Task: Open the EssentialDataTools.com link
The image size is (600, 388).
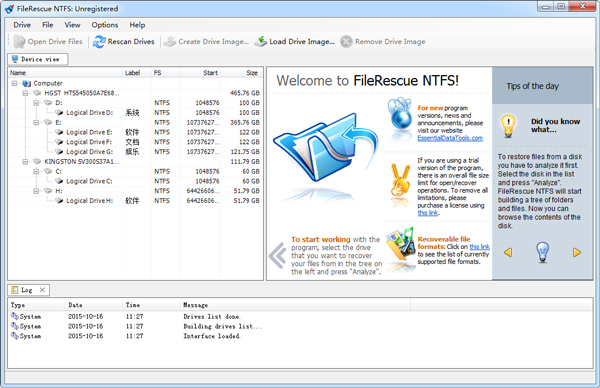Action: point(450,138)
